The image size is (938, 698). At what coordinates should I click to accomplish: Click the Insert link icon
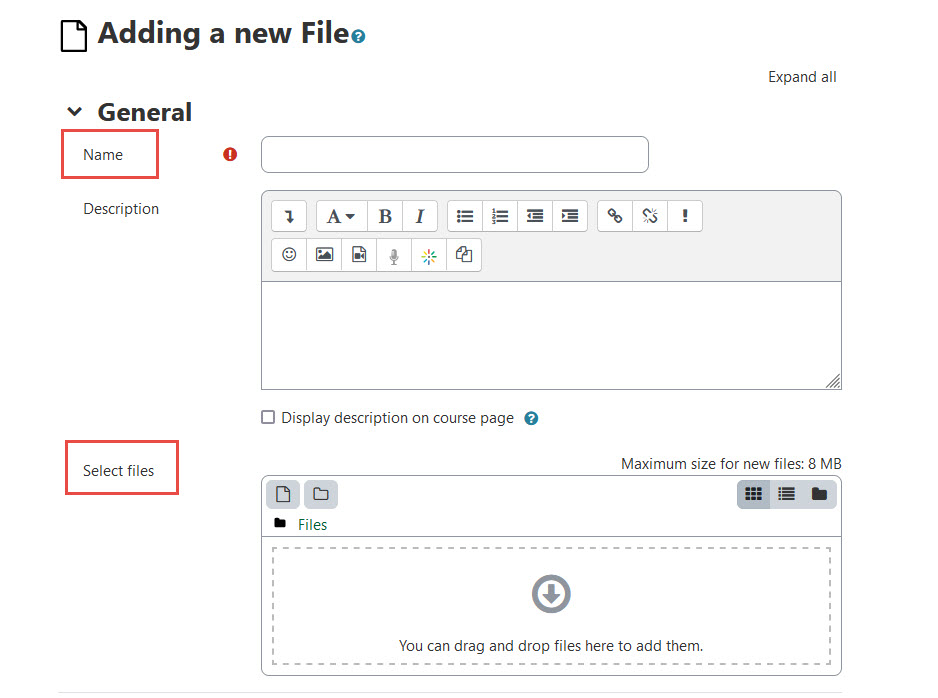[x=614, y=216]
